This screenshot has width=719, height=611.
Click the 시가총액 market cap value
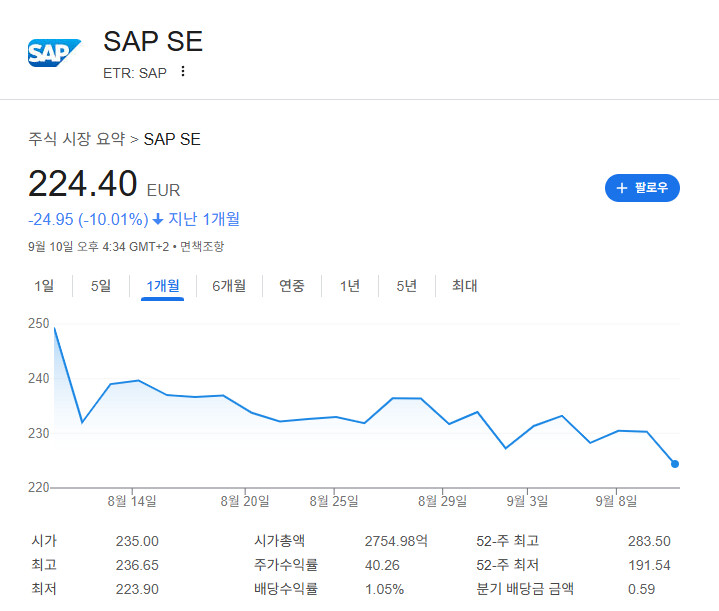click(x=396, y=541)
